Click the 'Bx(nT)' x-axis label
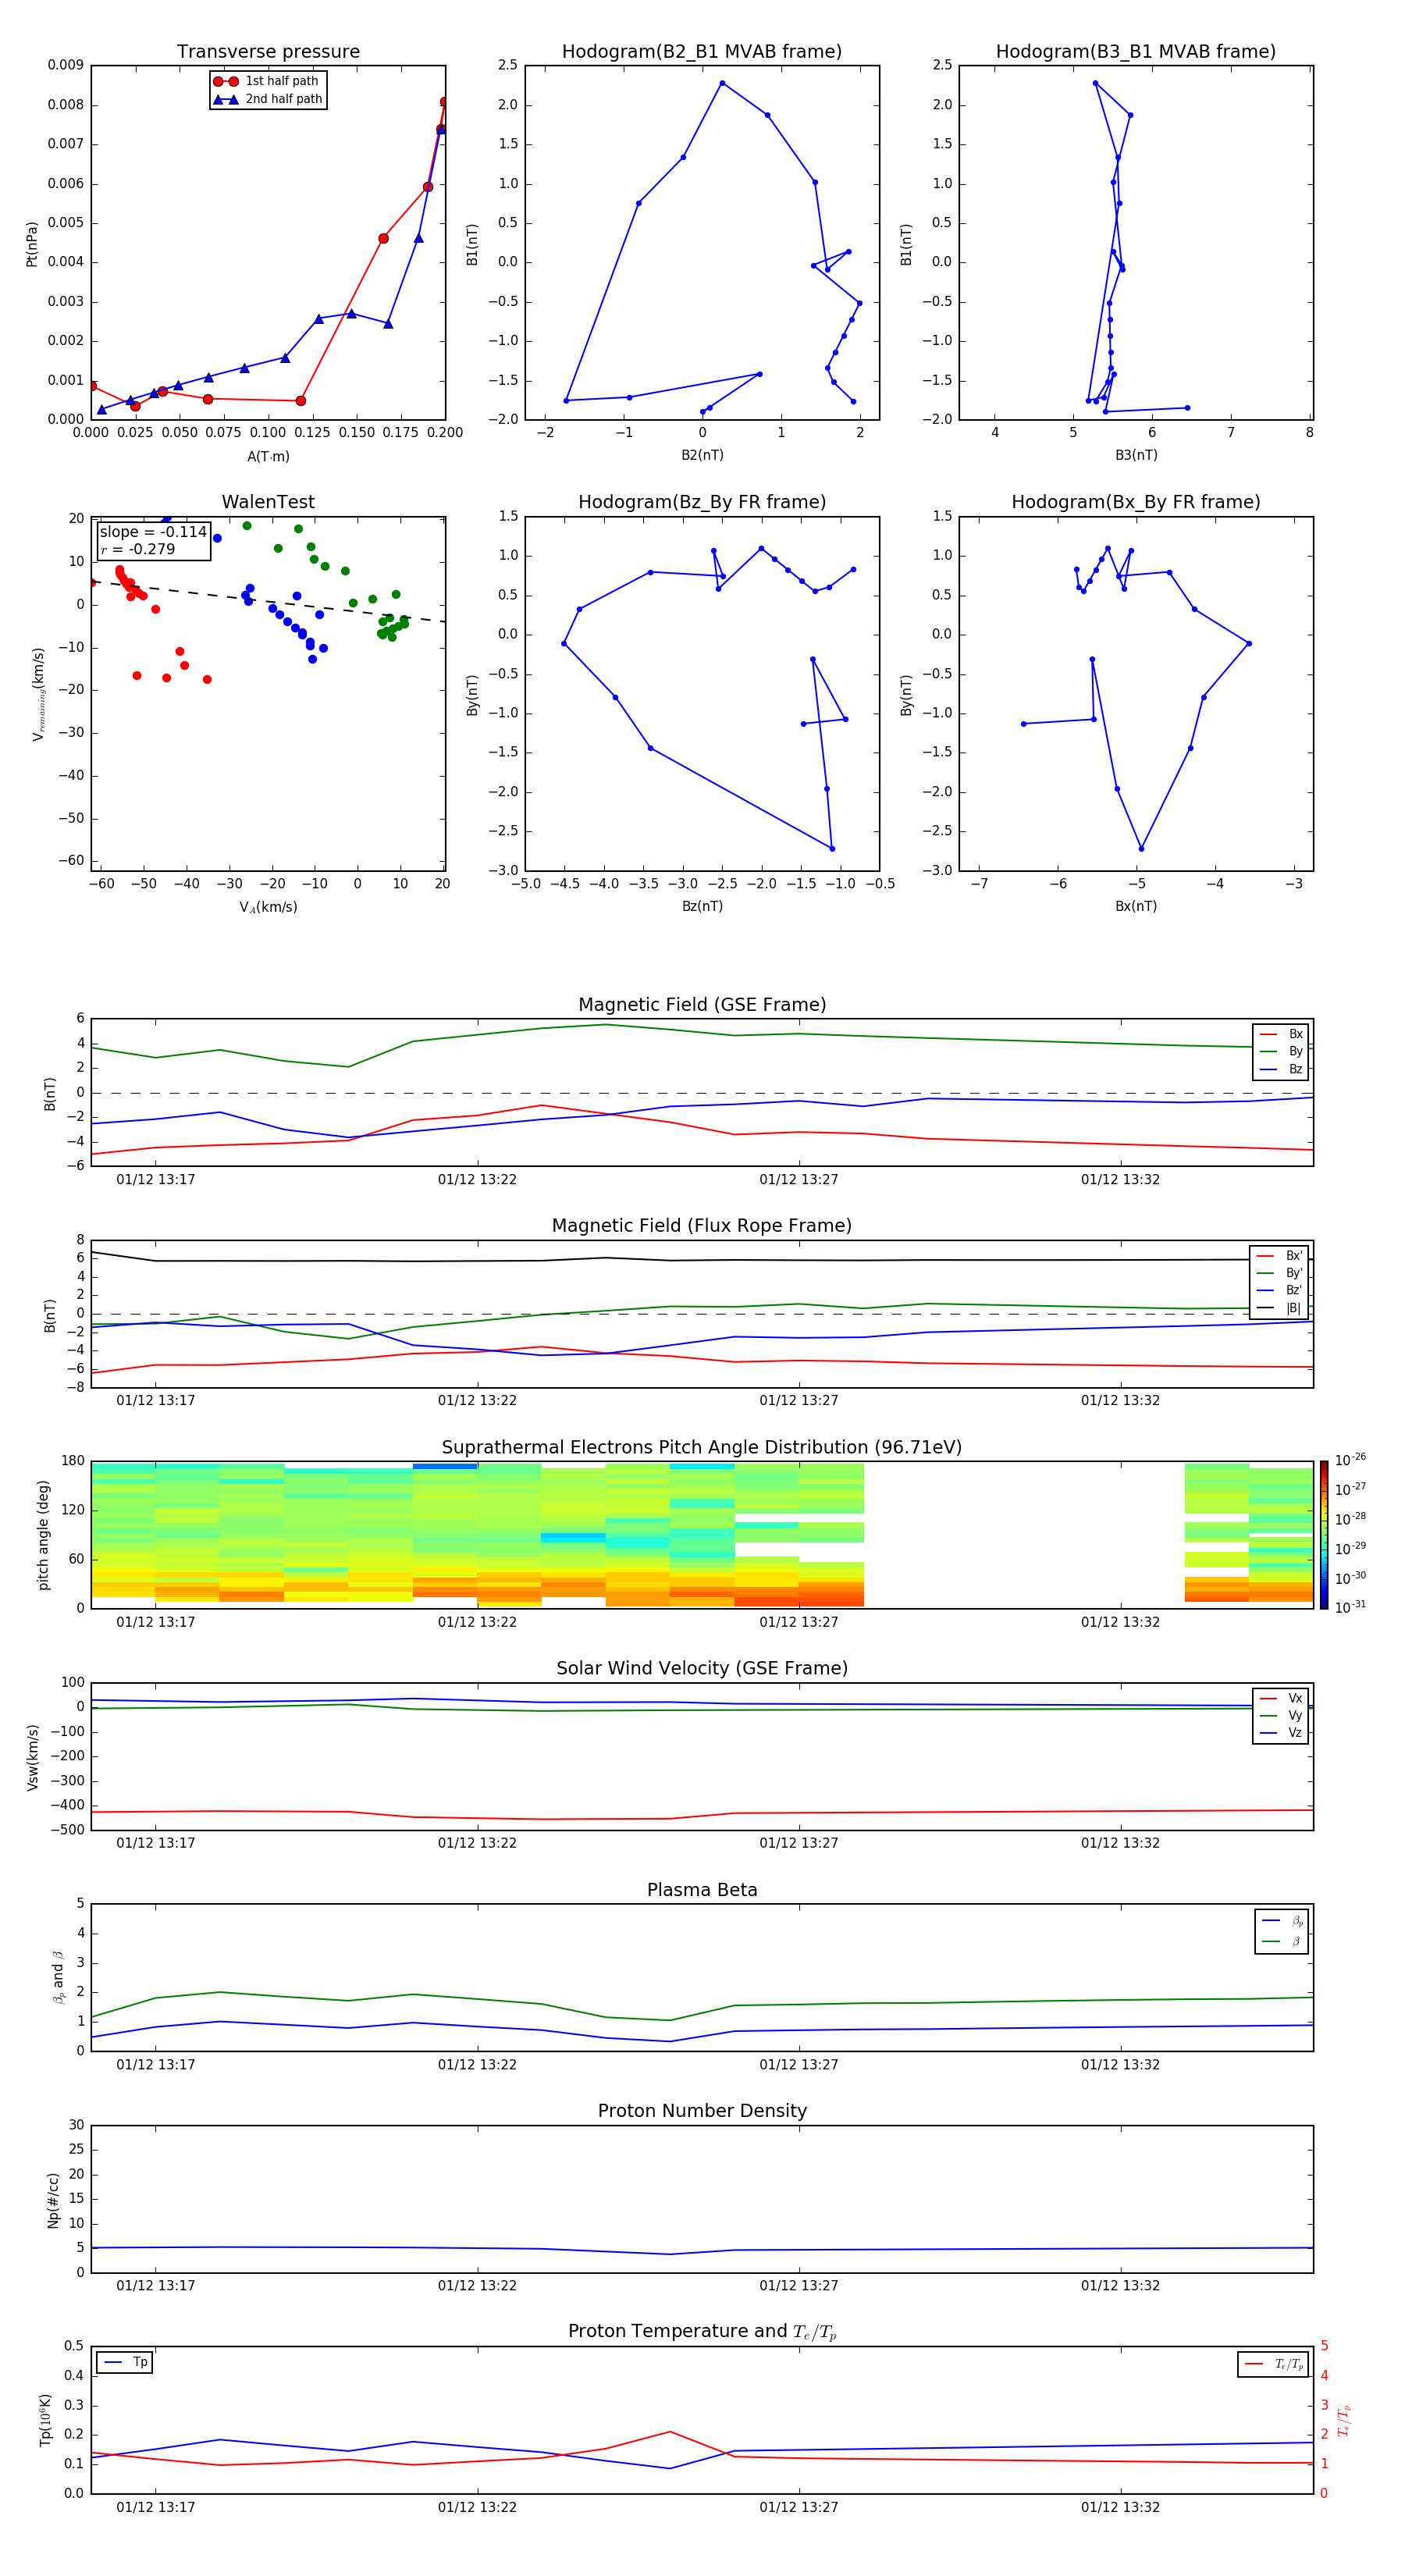Screen dimensions: 1405x2576 point(1136,906)
